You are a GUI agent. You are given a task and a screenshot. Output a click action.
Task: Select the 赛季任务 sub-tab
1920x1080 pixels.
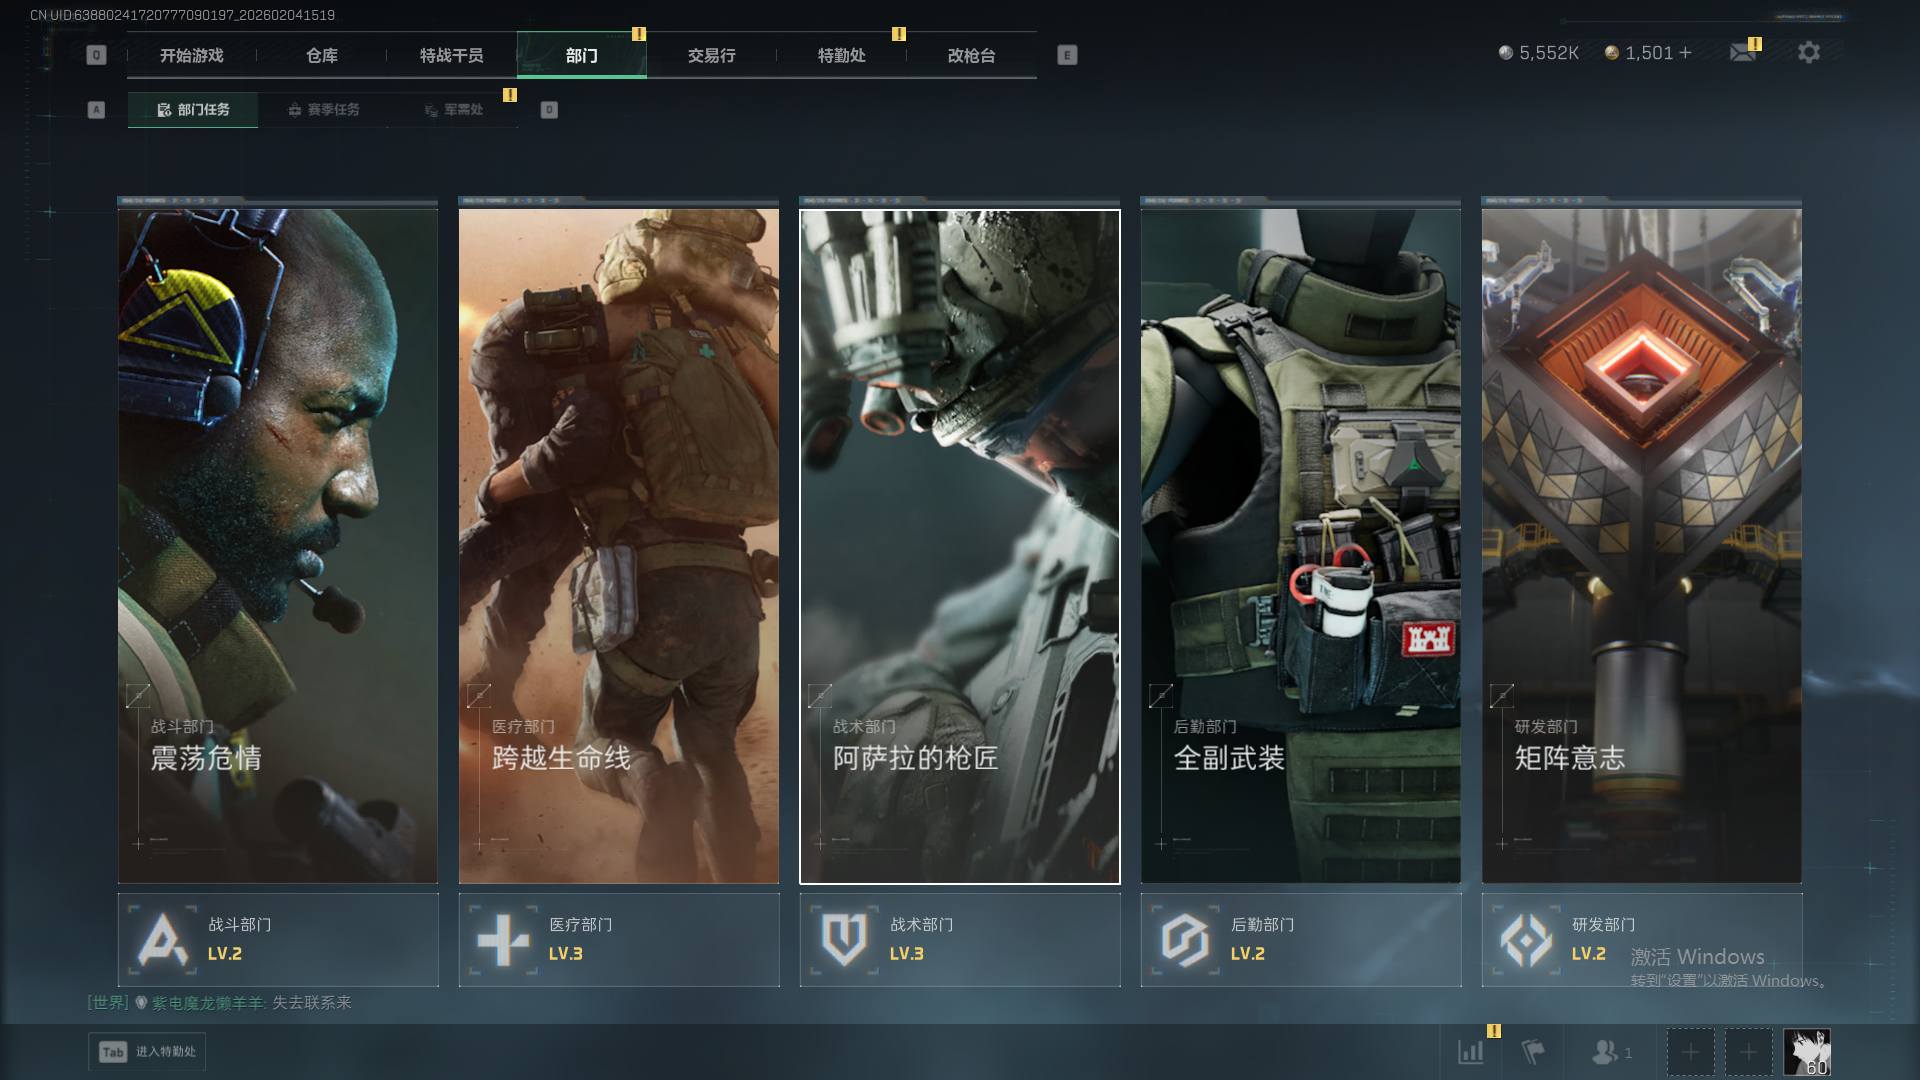tap(323, 110)
